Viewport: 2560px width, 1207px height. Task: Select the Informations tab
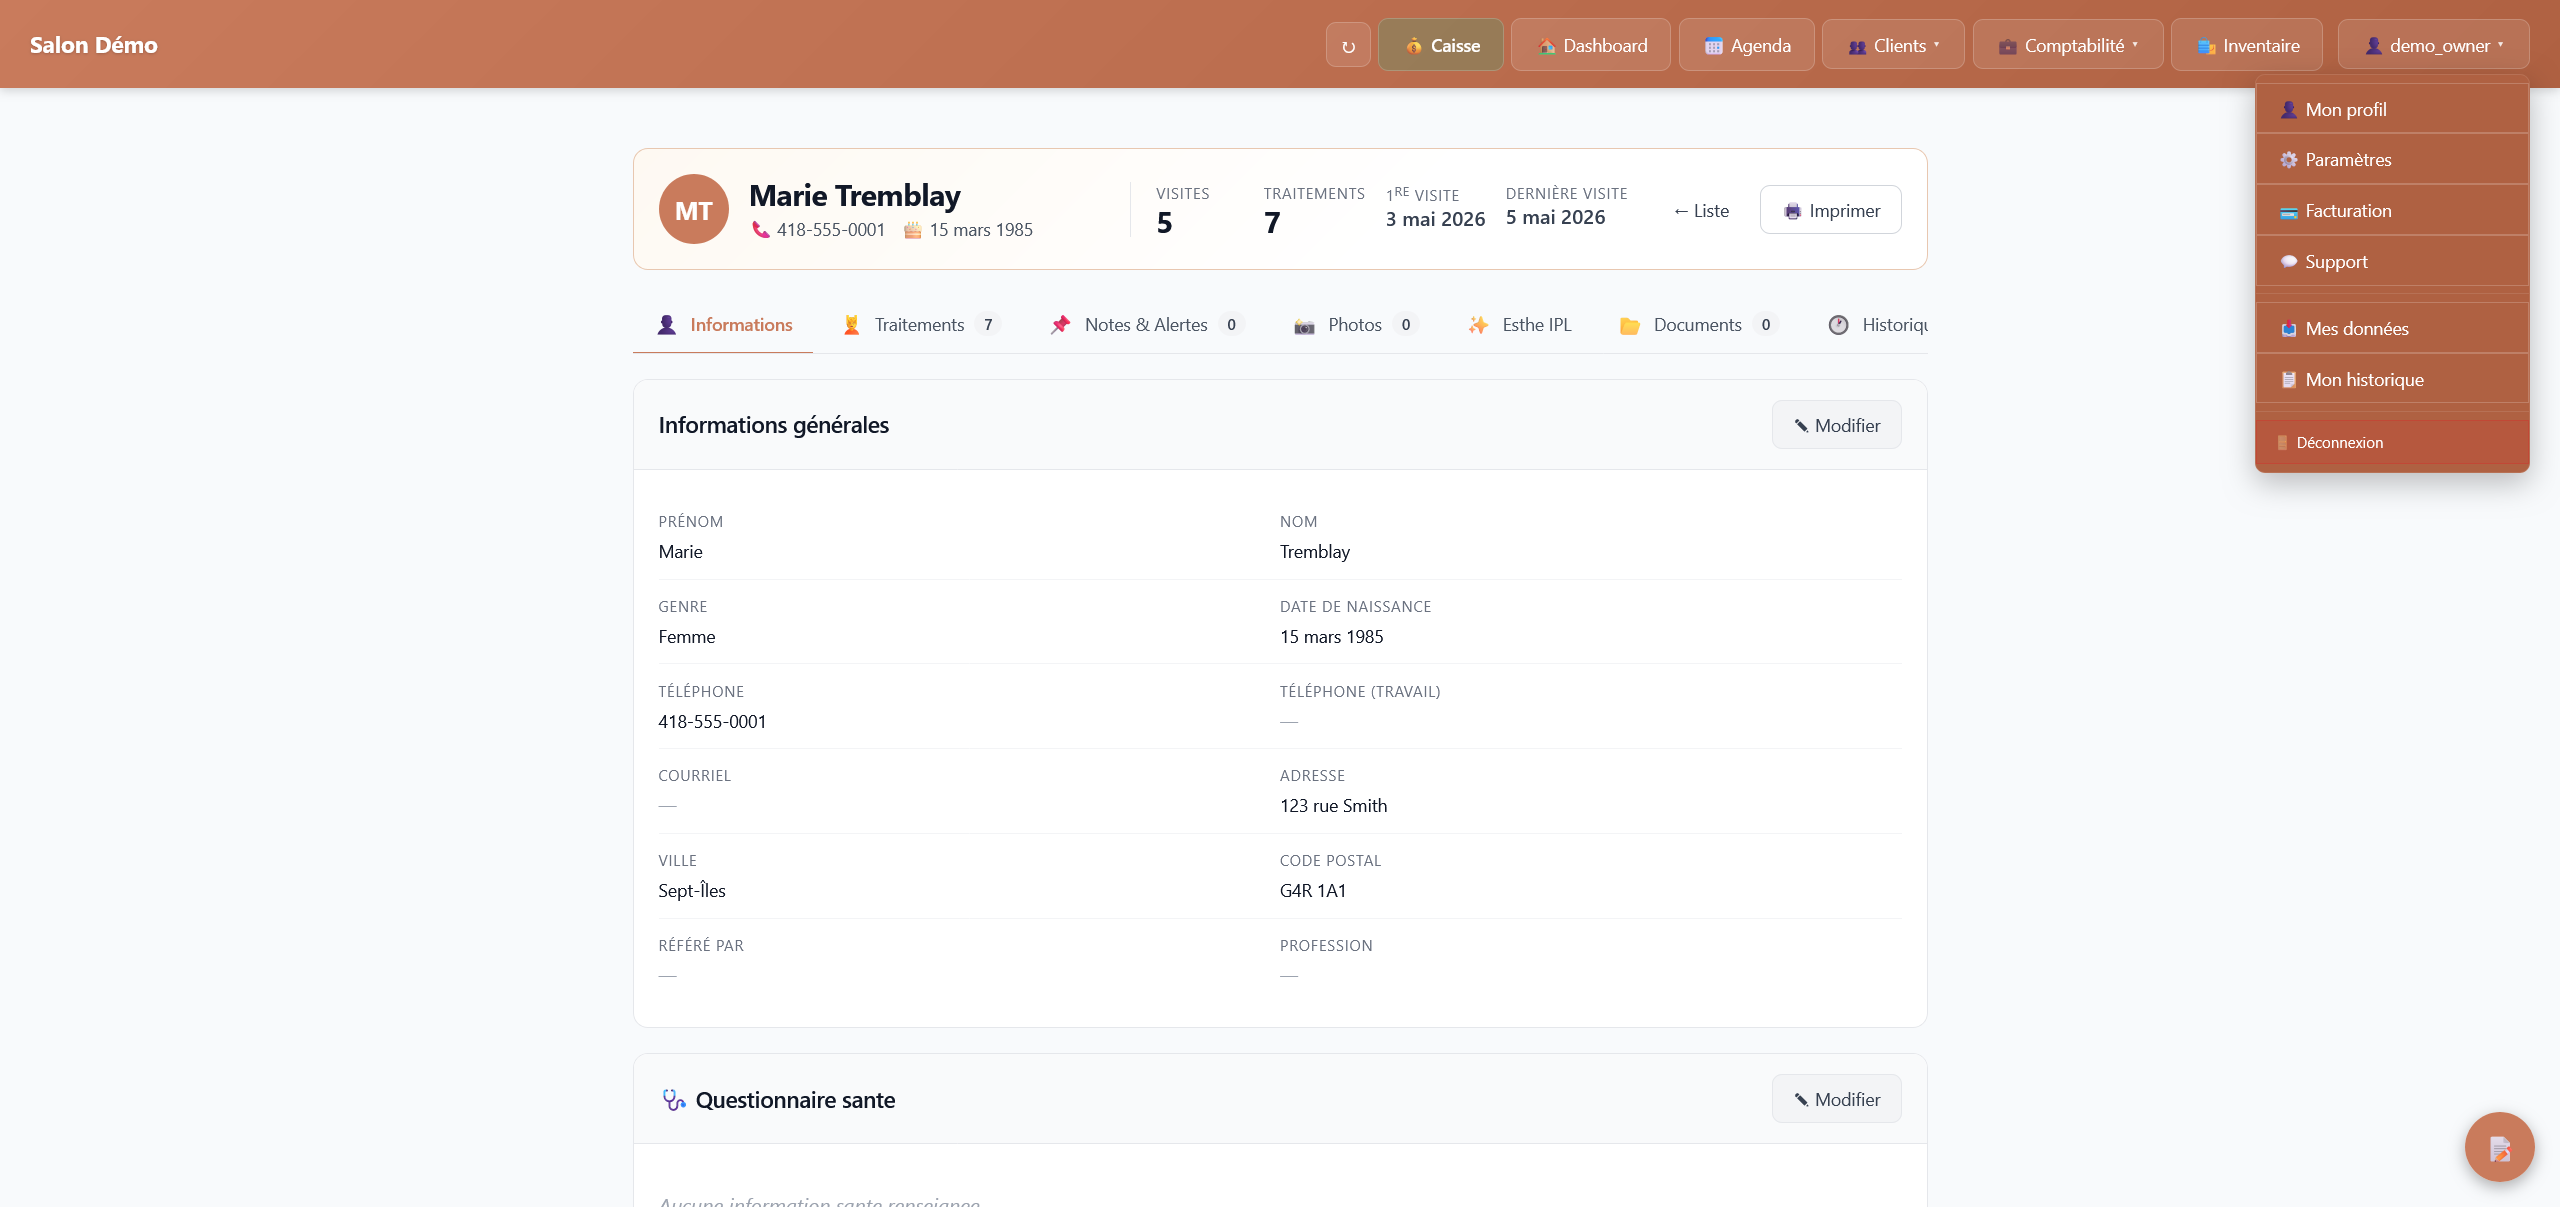[x=724, y=325]
